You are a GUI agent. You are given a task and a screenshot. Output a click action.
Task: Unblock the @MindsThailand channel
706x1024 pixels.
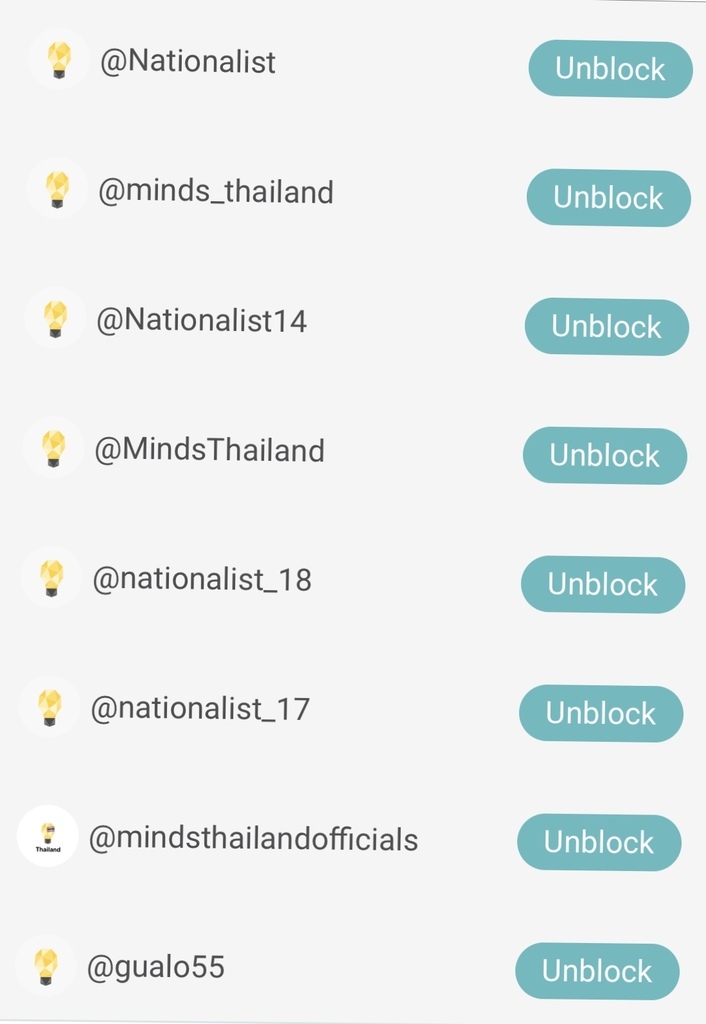[604, 455]
